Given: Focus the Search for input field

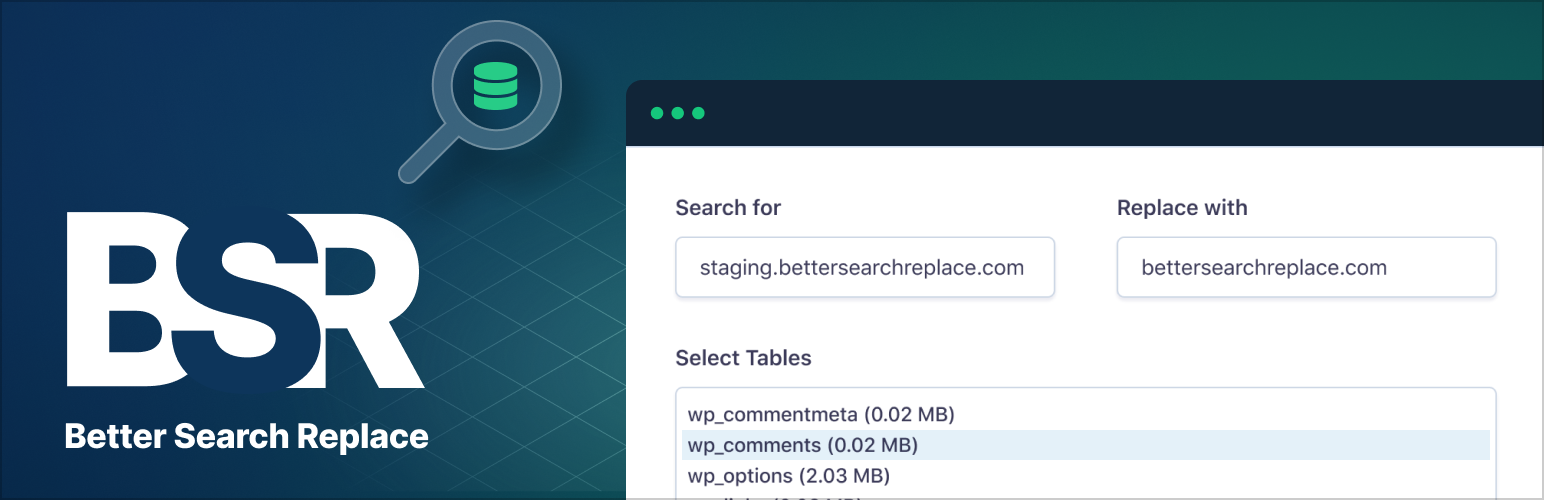Looking at the screenshot, I should pos(864,268).
